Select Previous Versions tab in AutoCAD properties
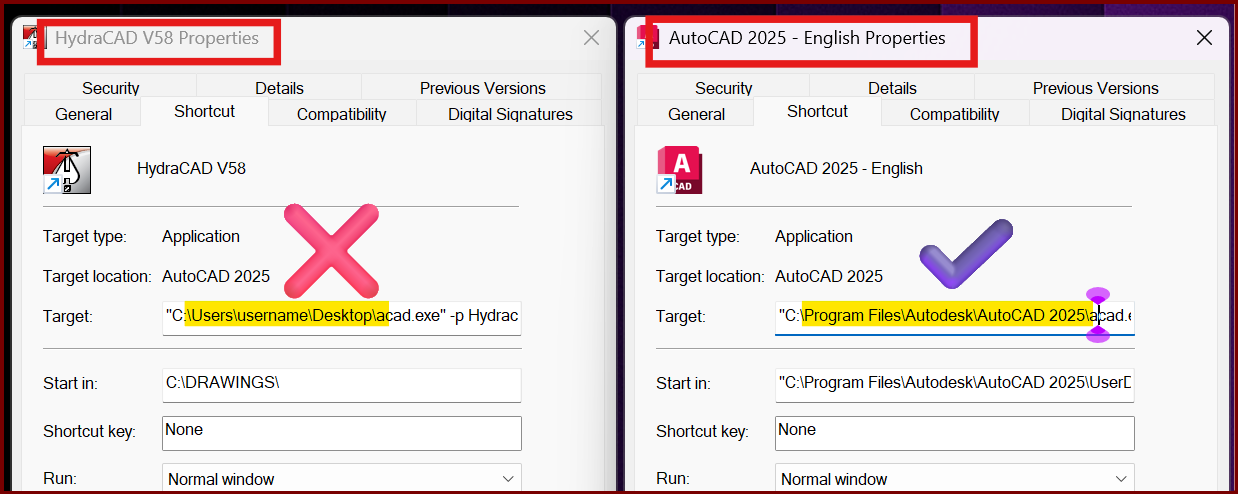This screenshot has height=494, width=1238. point(1095,88)
